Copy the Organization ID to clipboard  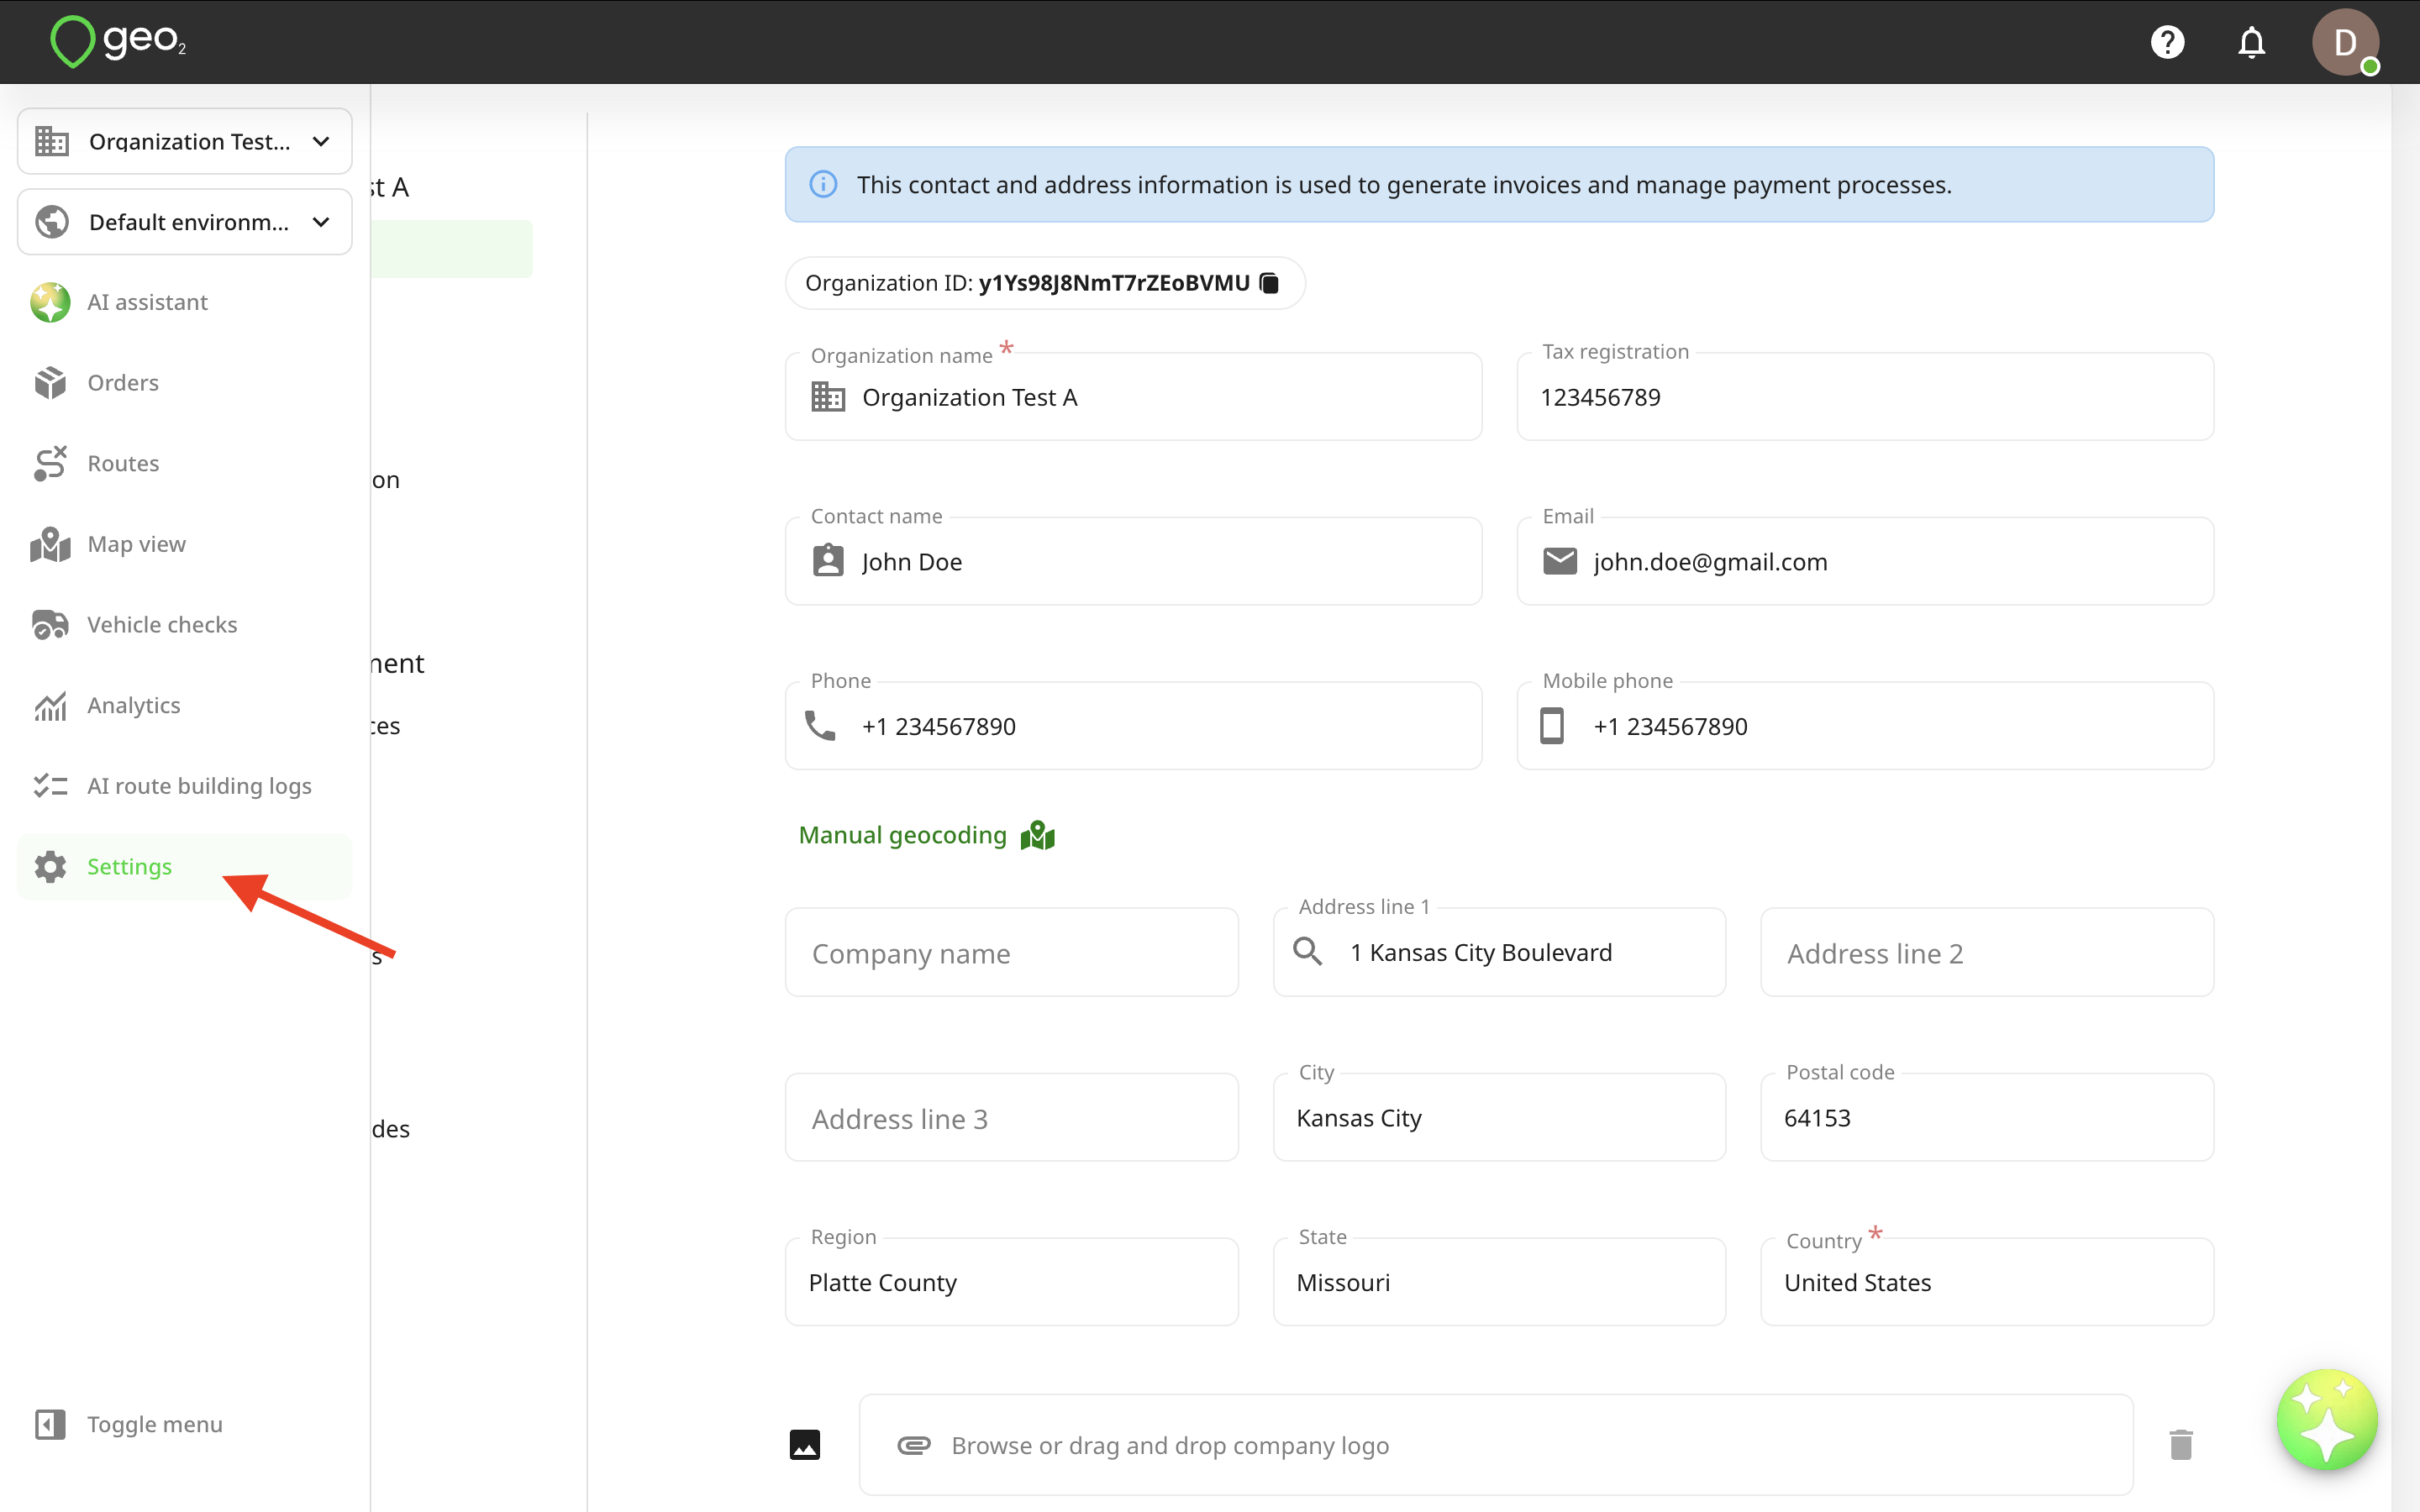pos(1269,283)
